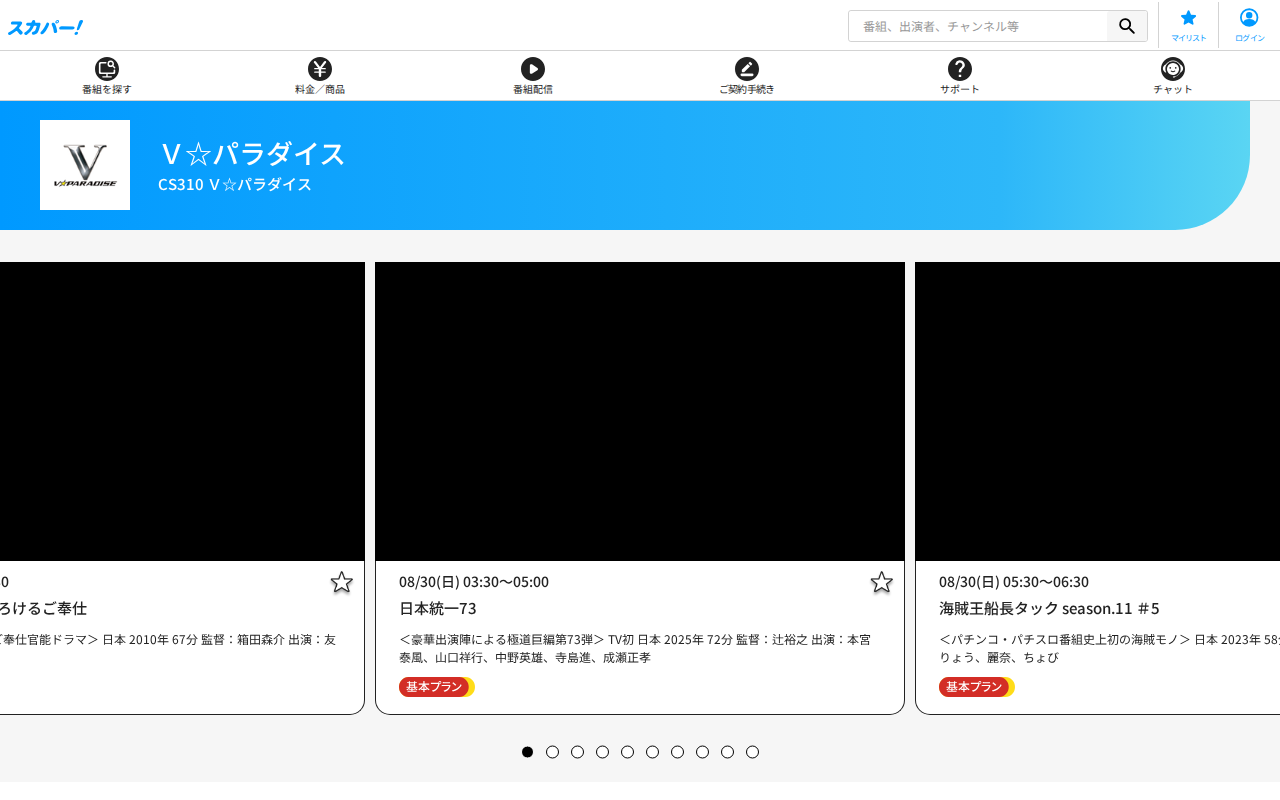Click the search magnifier button
Image resolution: width=1280 pixels, height=800 pixels.
pyautogui.click(x=1127, y=26)
